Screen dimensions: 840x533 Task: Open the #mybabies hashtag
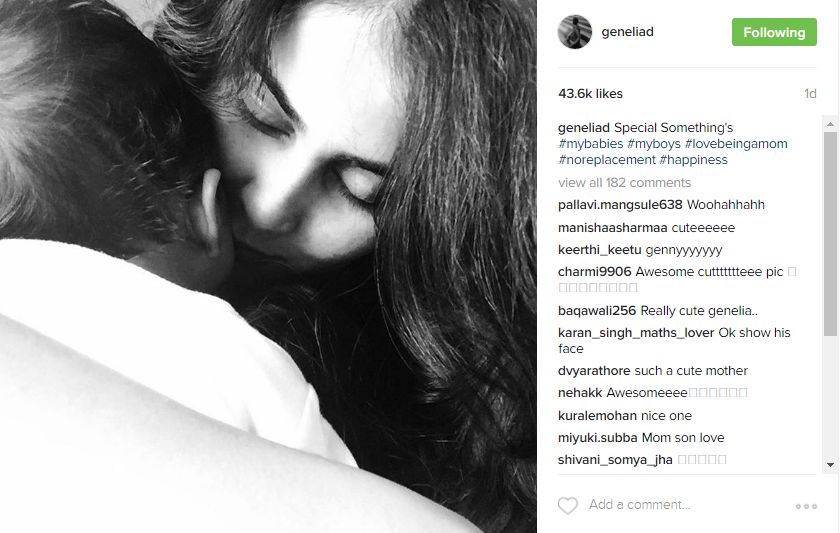[590, 144]
